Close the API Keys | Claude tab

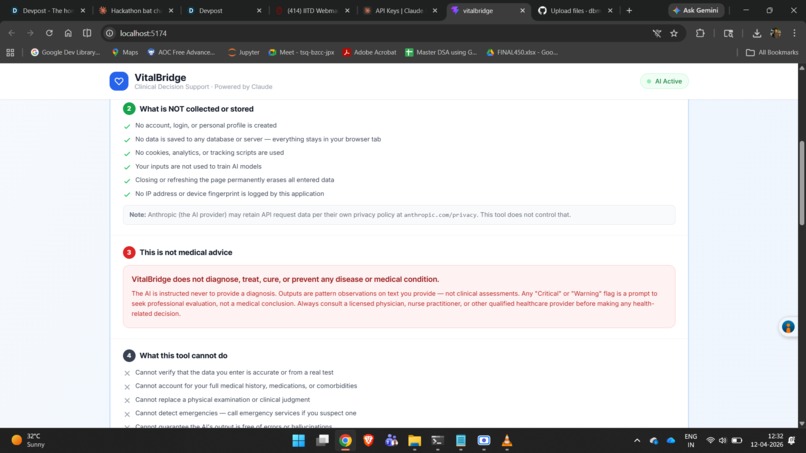(x=435, y=10)
